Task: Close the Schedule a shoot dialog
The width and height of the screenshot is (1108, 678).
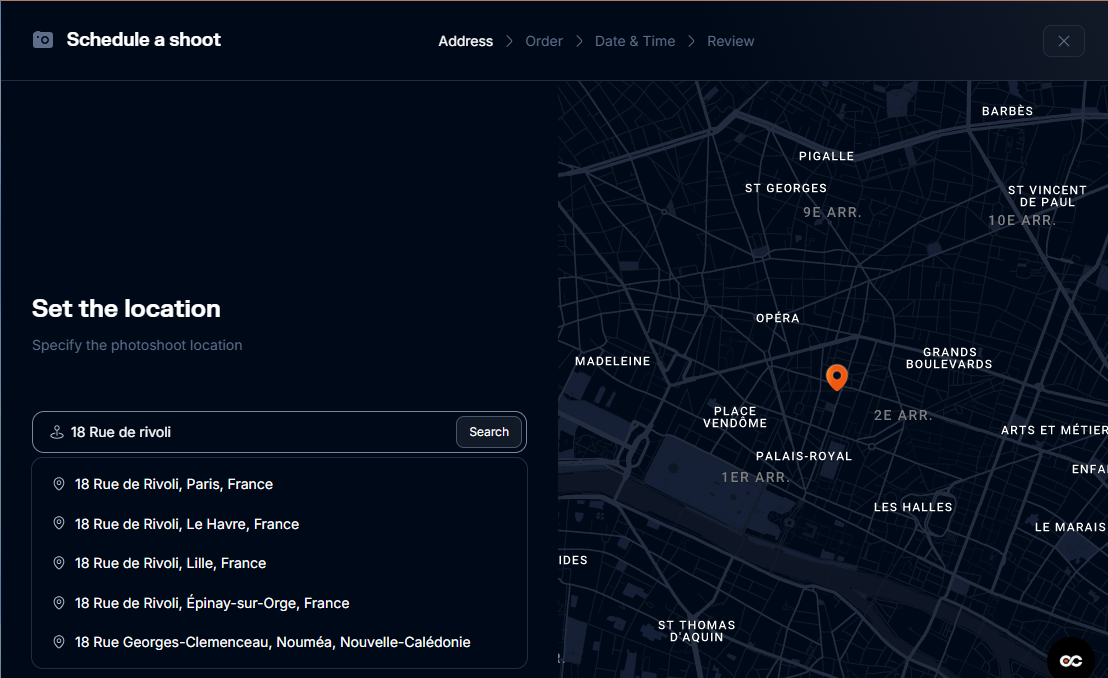Action: (x=1063, y=41)
